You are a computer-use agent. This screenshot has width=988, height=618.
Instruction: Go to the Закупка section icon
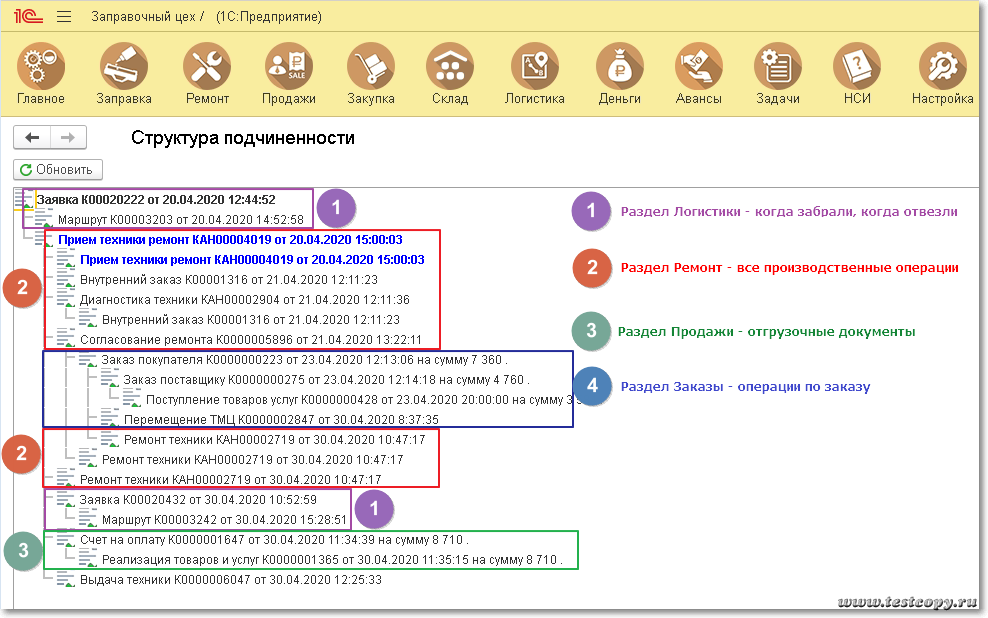tap(371, 67)
